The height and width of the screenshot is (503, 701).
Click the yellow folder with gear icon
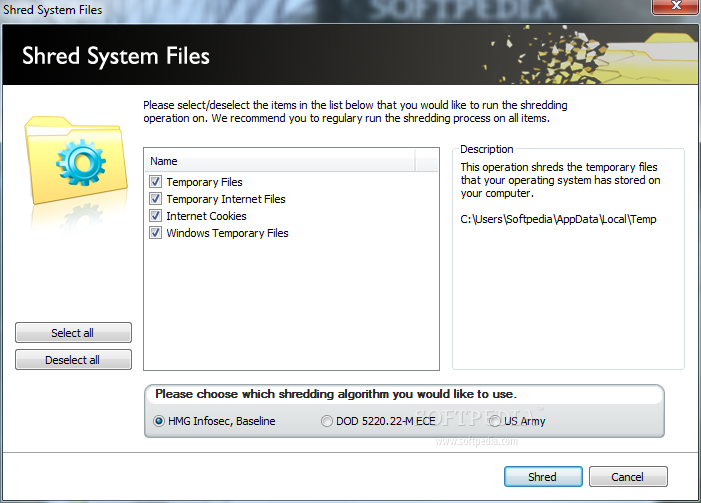click(76, 160)
